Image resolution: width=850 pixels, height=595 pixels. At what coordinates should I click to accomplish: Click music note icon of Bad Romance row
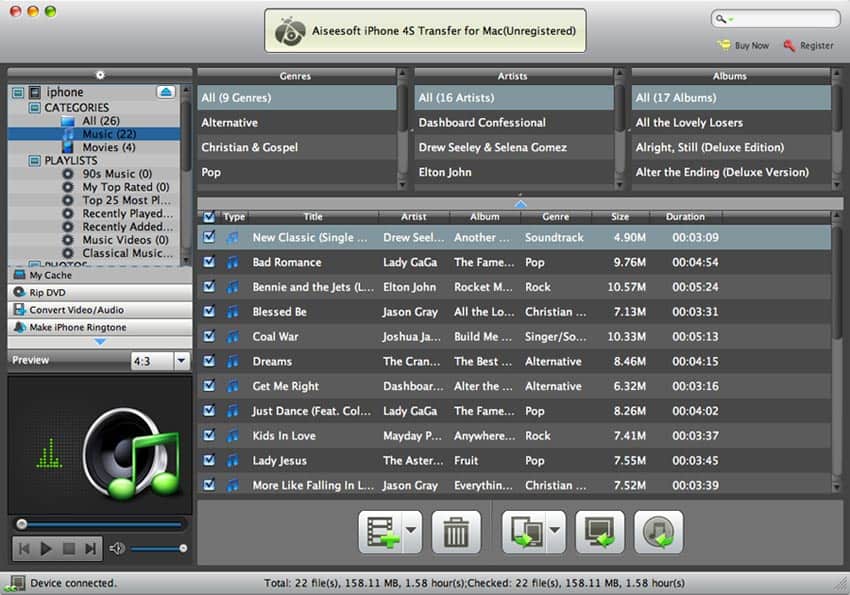coord(233,262)
